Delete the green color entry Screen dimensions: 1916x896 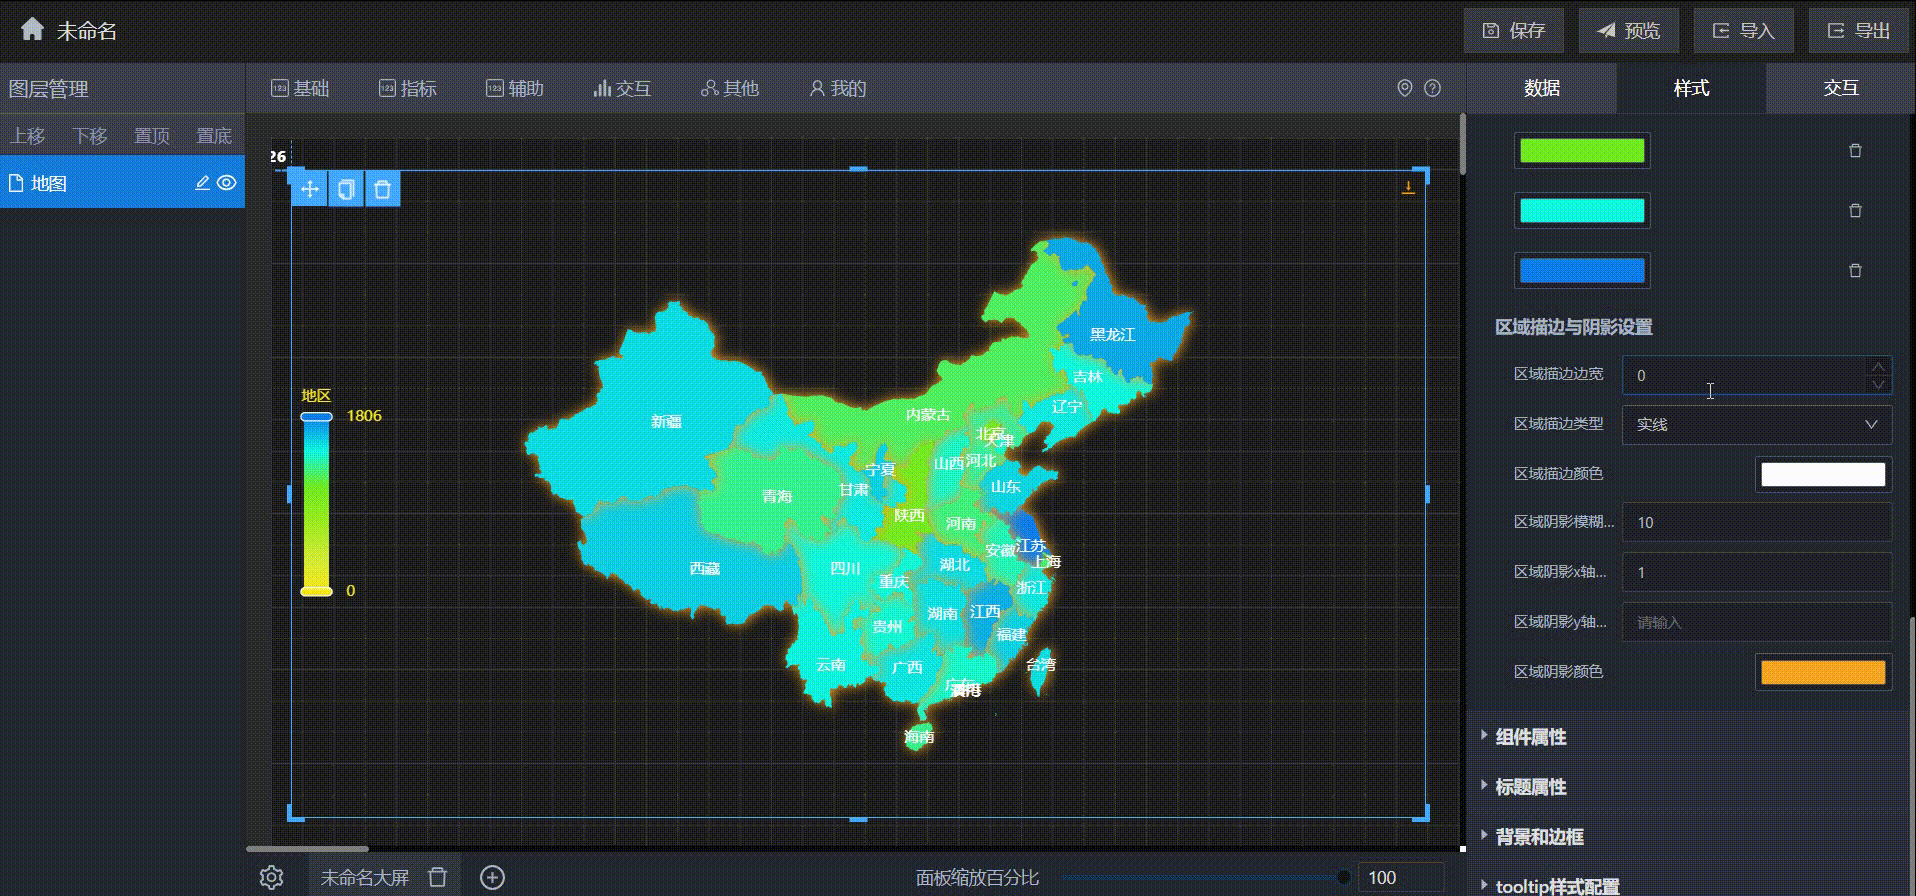[x=1855, y=151]
